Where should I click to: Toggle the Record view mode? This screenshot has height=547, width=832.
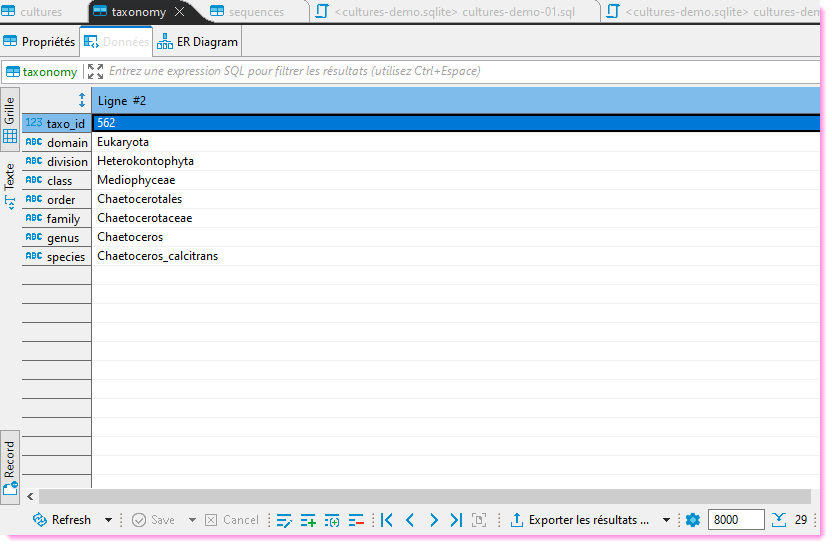click(10, 467)
